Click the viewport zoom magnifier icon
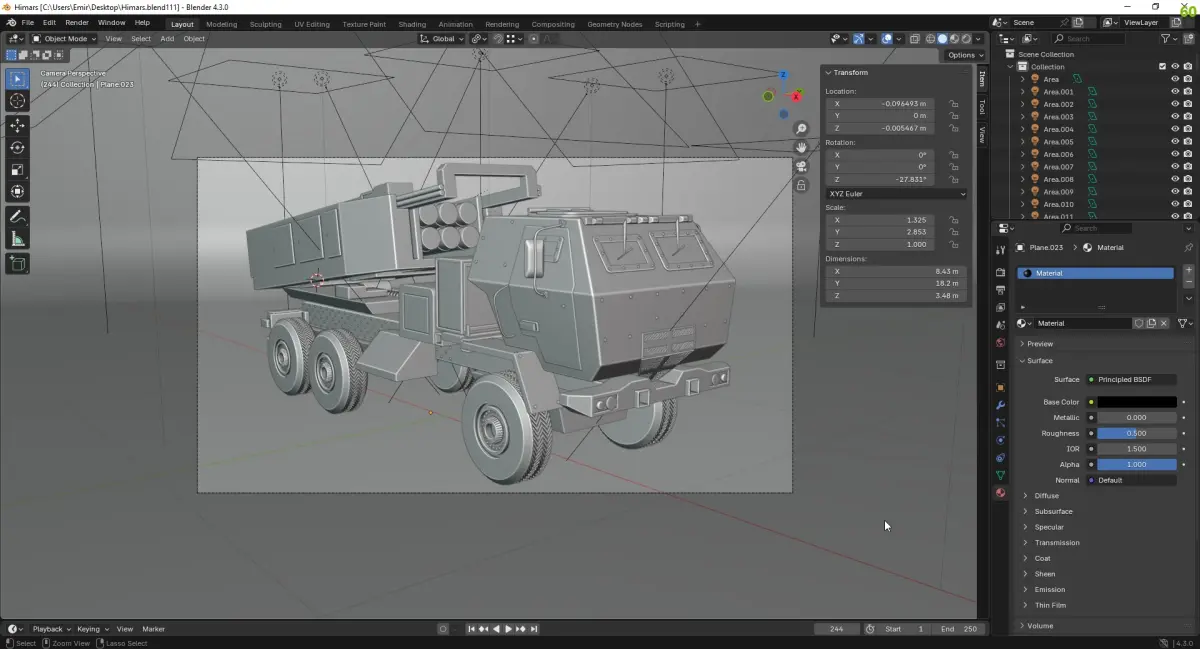 click(x=801, y=129)
